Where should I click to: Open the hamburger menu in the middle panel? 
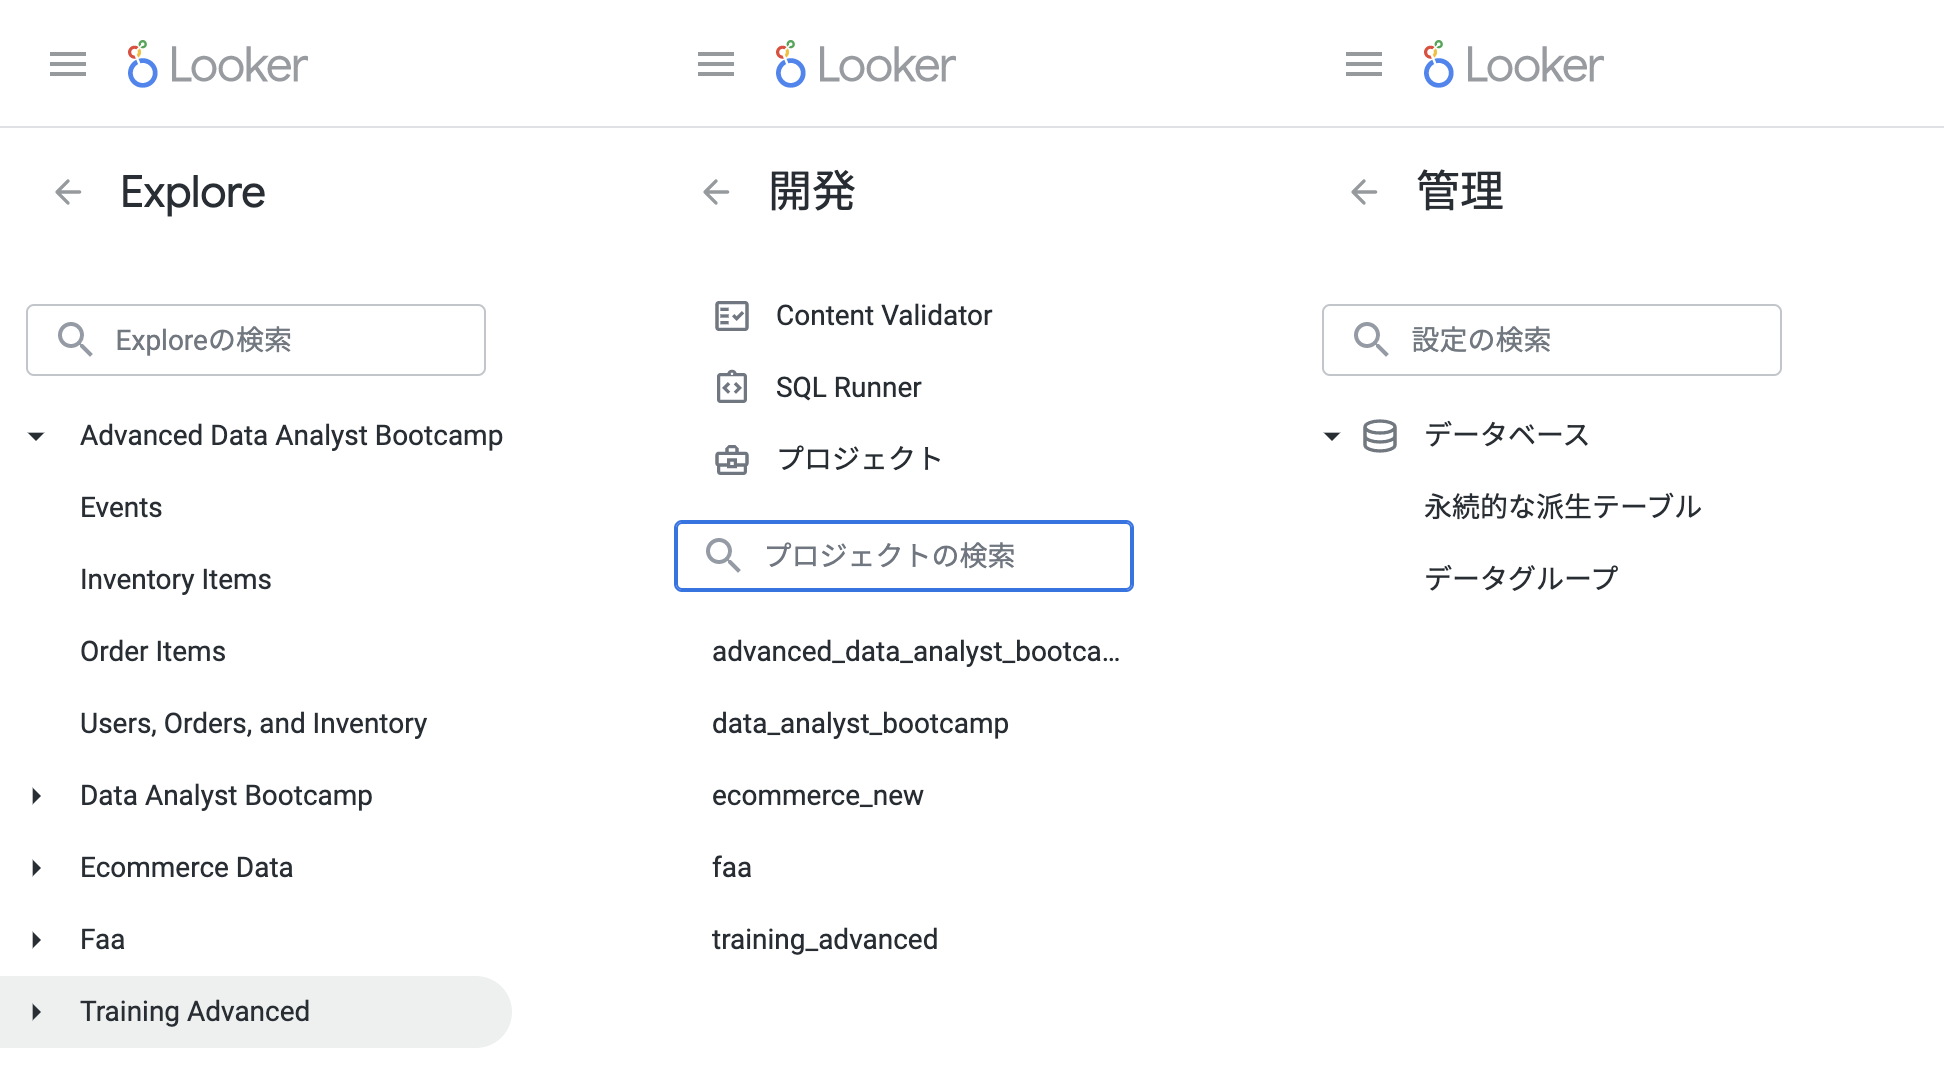pos(715,63)
